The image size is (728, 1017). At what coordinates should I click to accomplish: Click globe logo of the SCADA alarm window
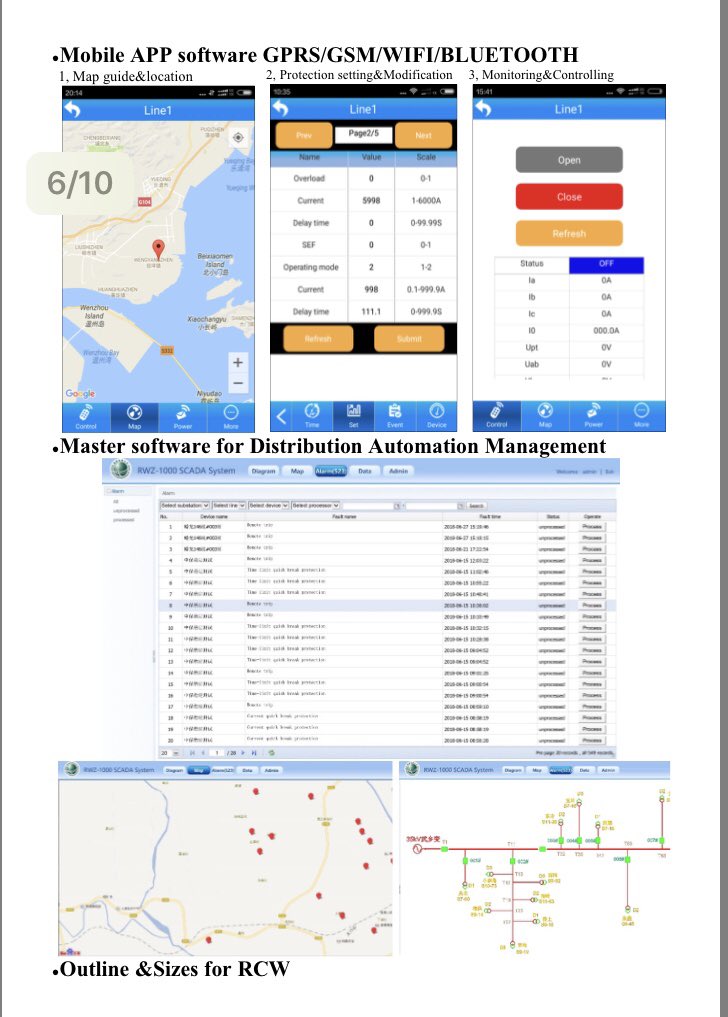click(x=121, y=468)
